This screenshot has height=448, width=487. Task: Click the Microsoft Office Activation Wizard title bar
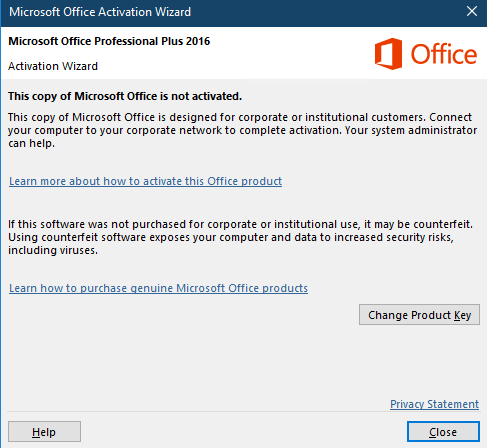[233, 12]
